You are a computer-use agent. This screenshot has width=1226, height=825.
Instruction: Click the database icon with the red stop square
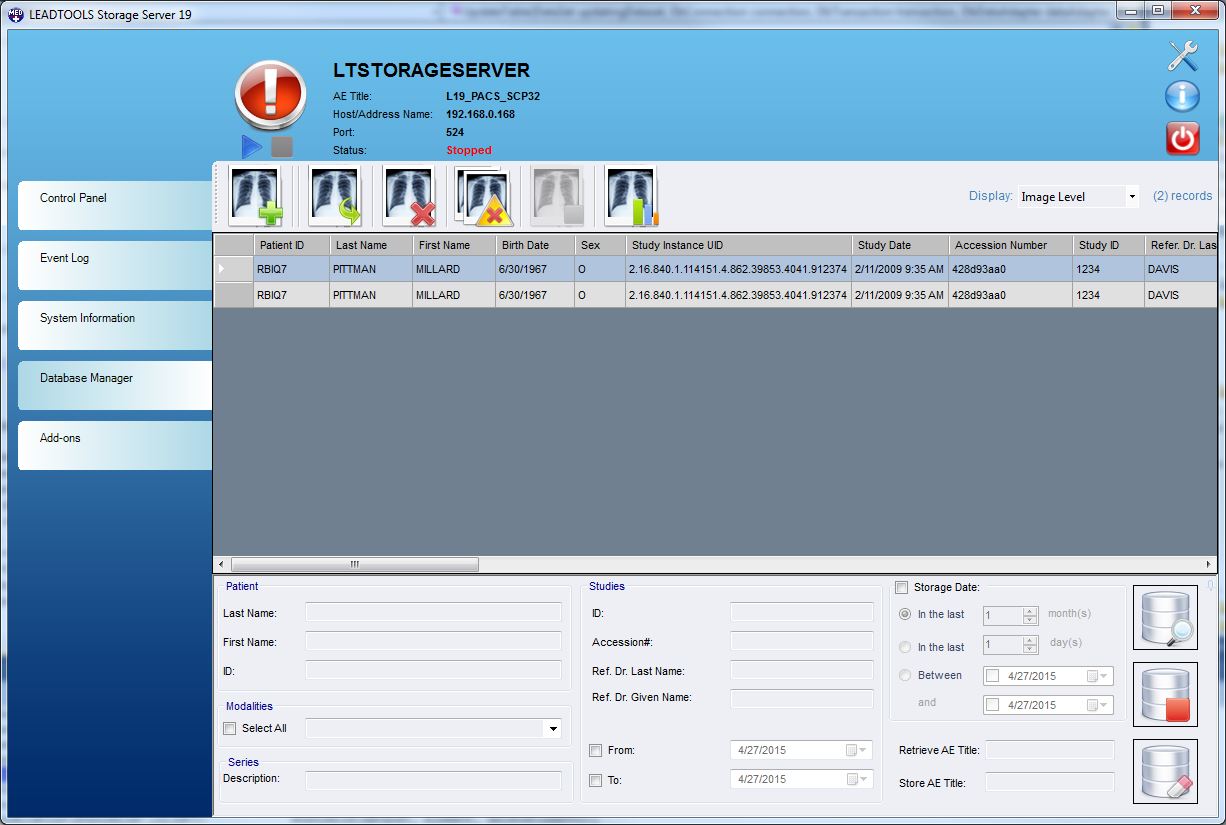1165,694
